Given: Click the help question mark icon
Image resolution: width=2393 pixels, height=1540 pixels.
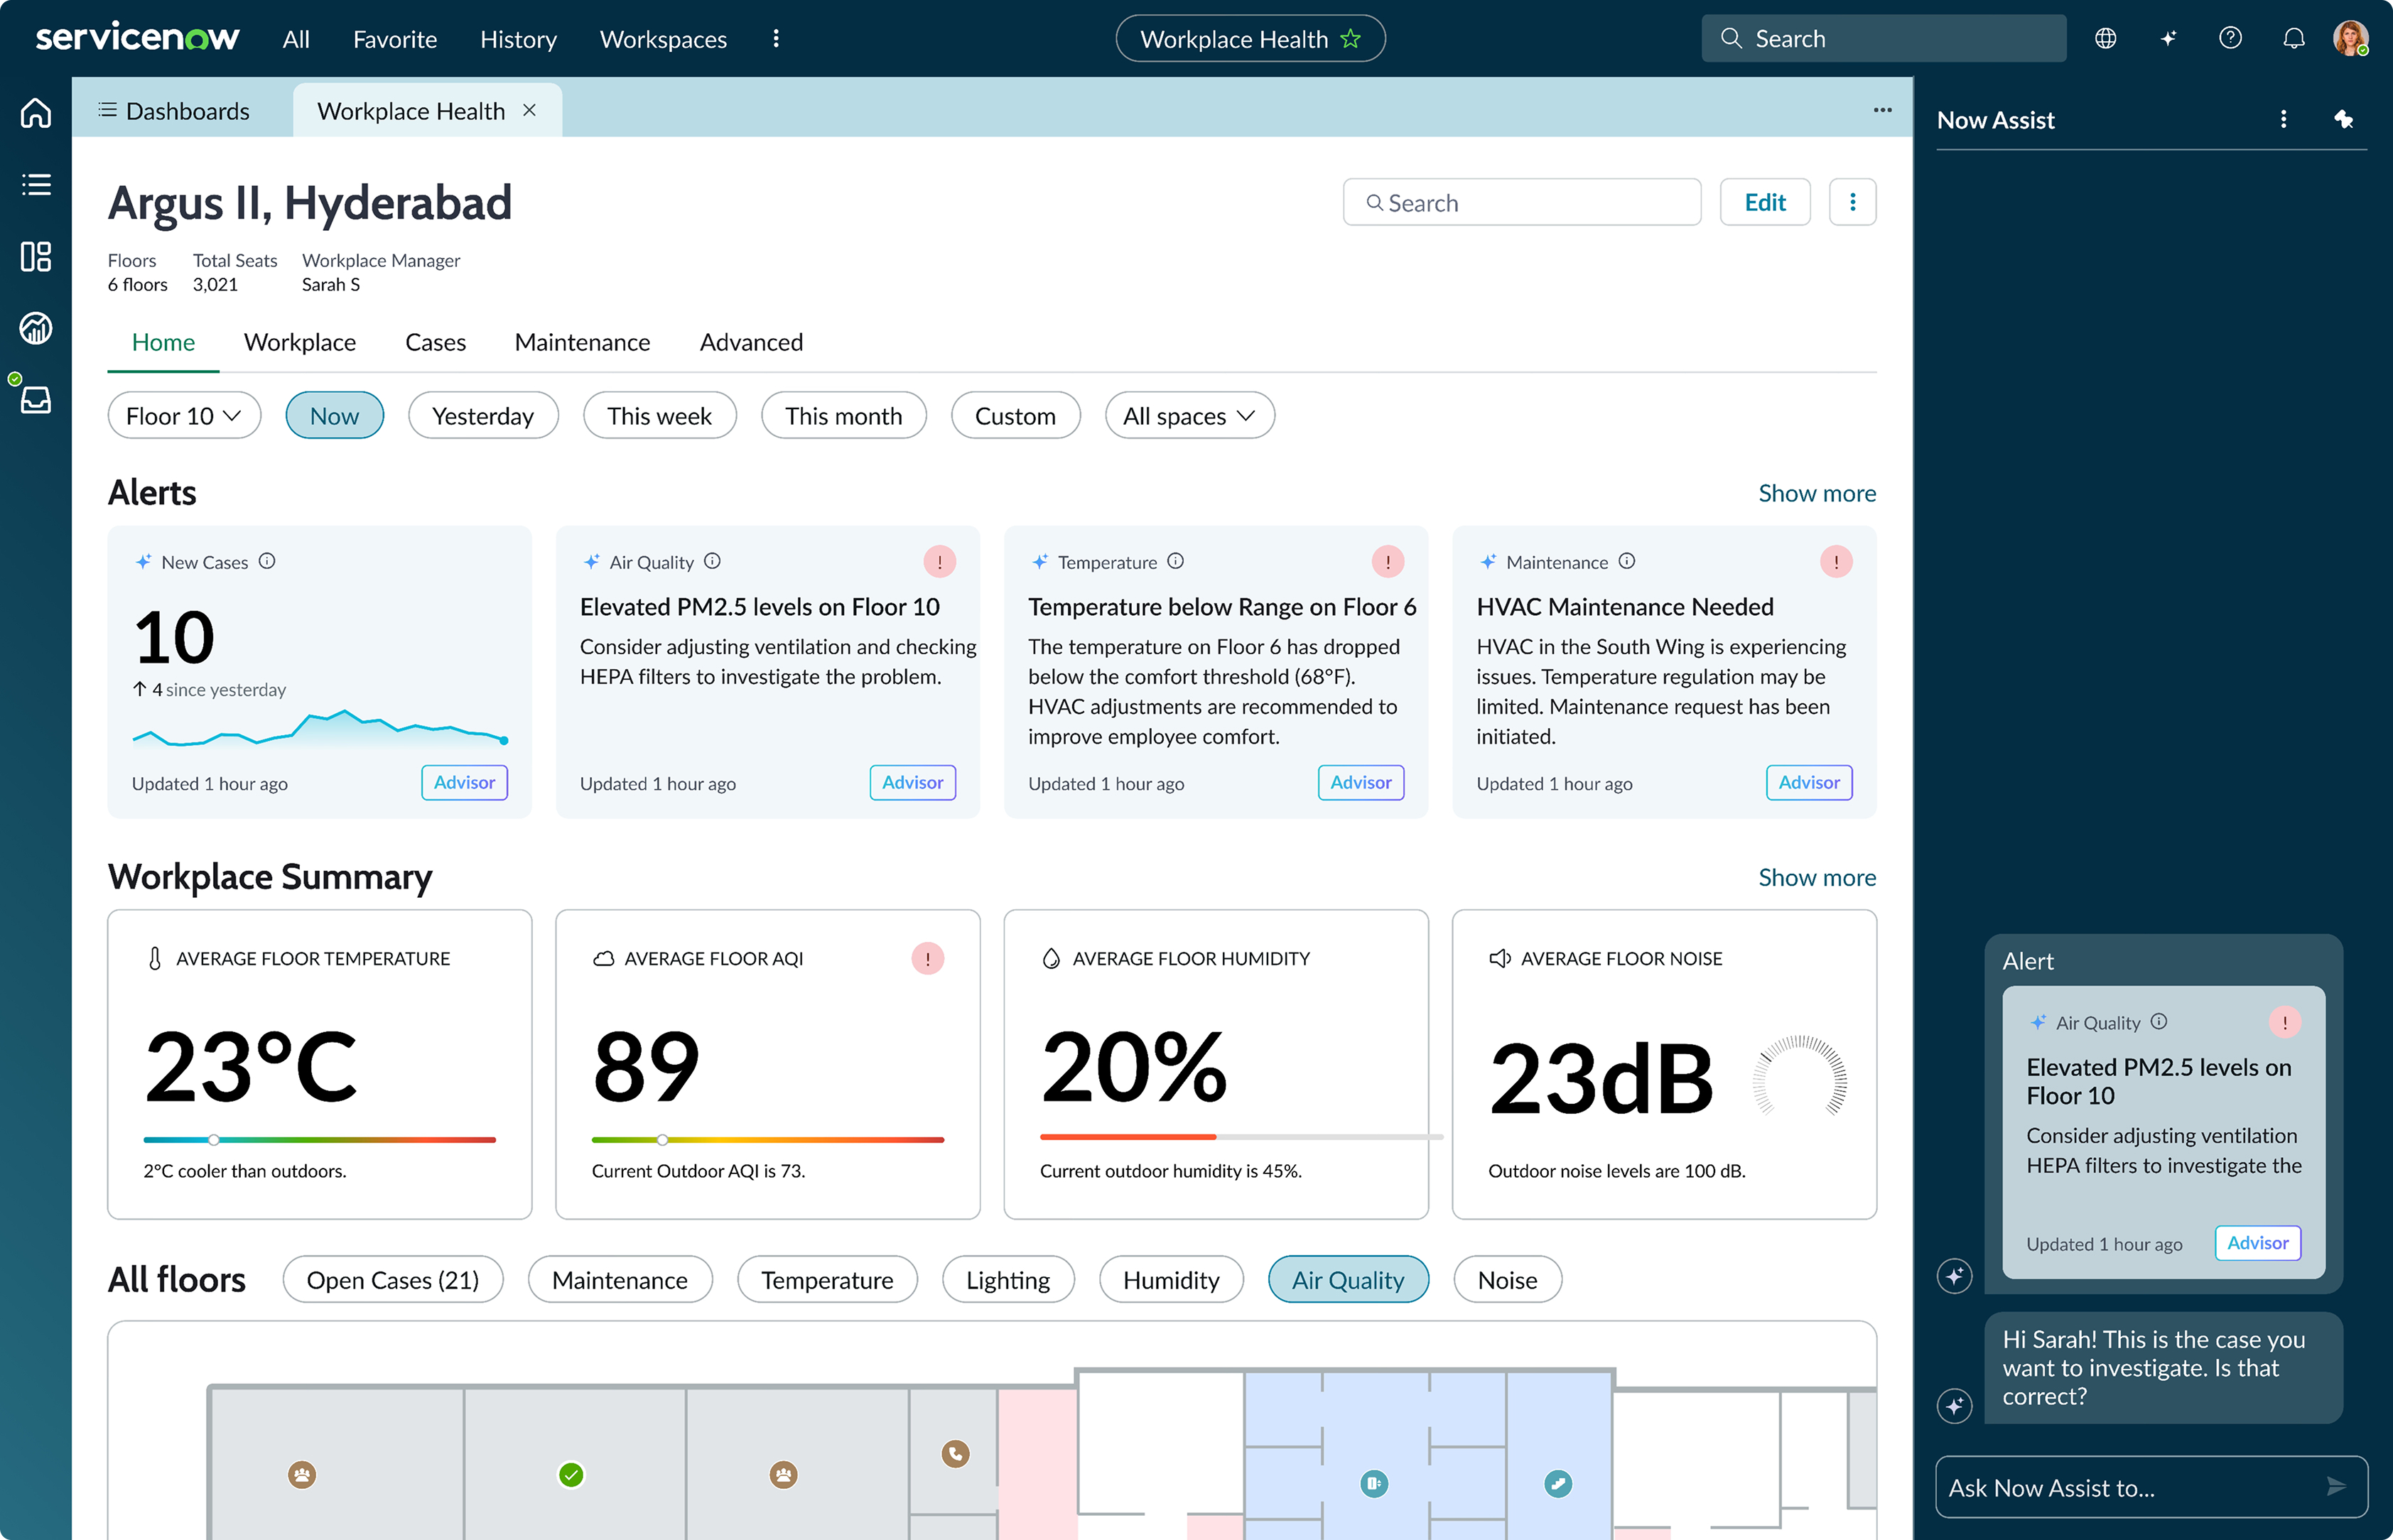Looking at the screenshot, I should pos(2230,39).
